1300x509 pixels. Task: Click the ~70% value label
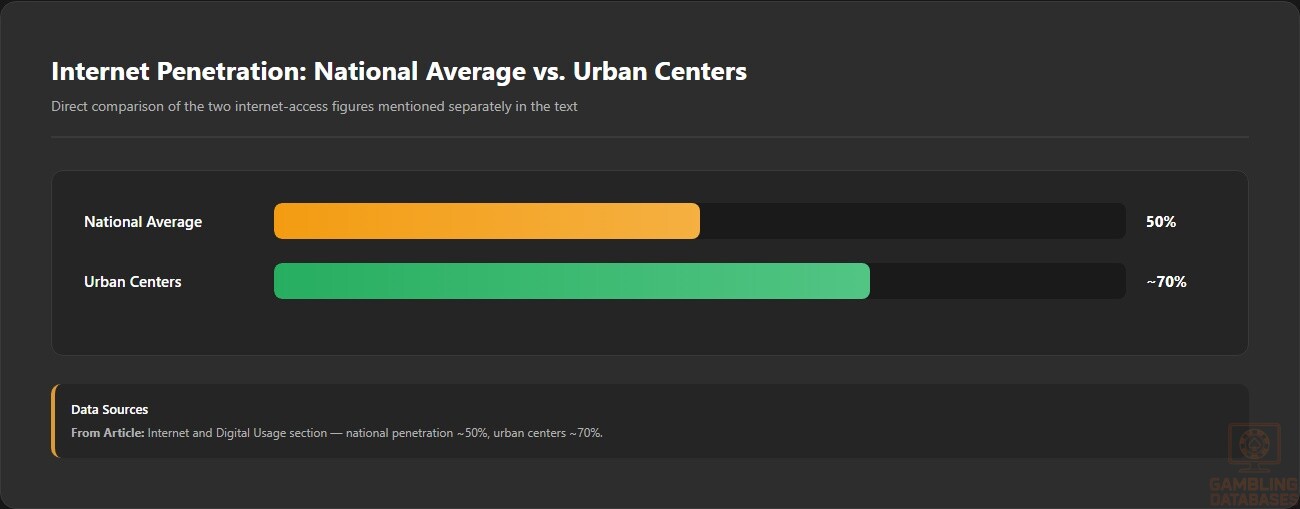pyautogui.click(x=1166, y=282)
